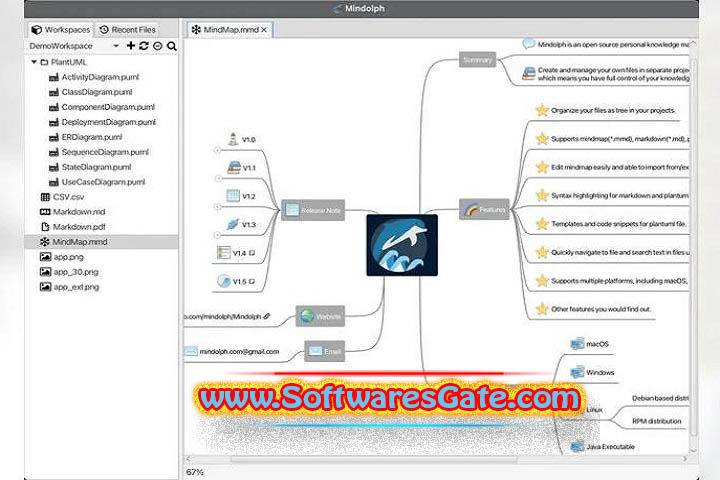Click the new file plus icon
The image size is (720, 480).
click(131, 45)
